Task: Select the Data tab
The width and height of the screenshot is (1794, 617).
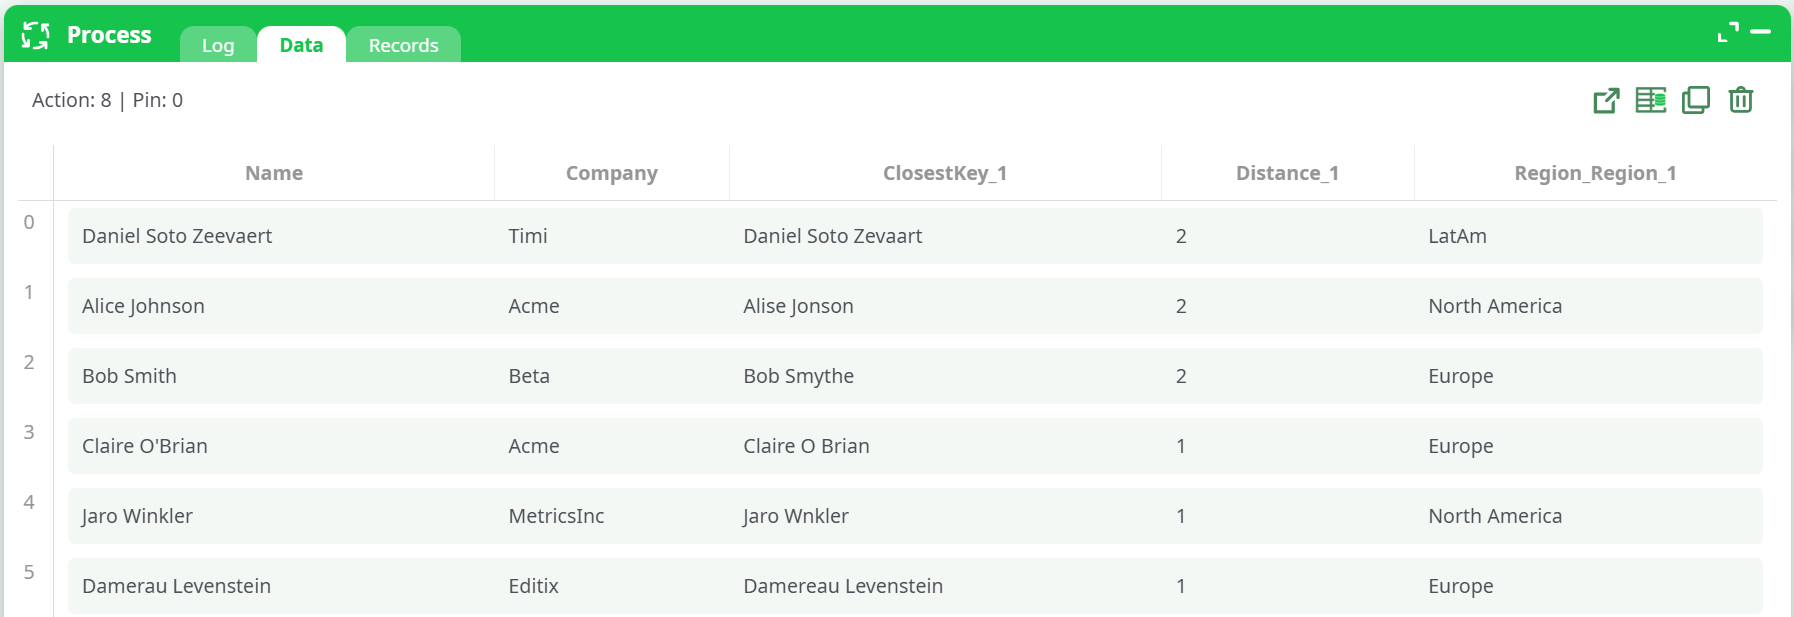Action: (301, 44)
